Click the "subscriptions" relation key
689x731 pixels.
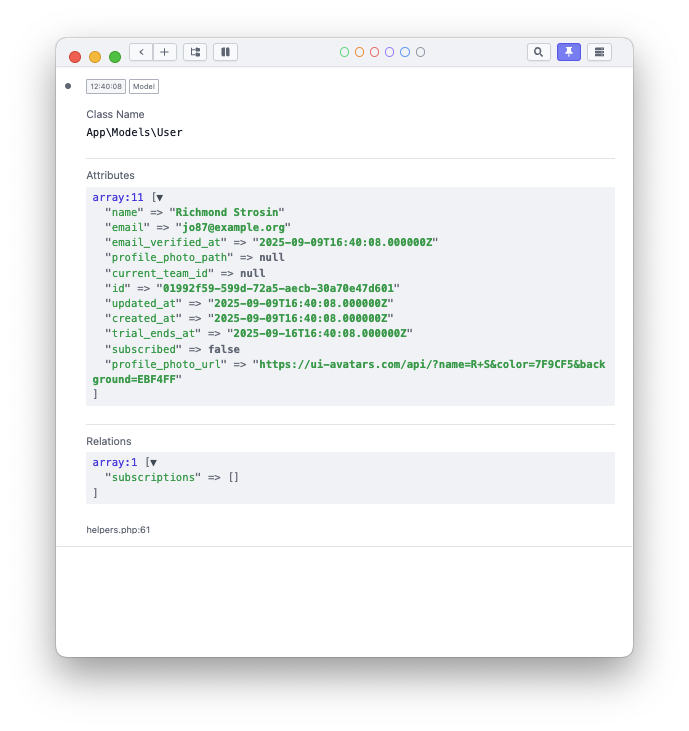[x=153, y=478]
